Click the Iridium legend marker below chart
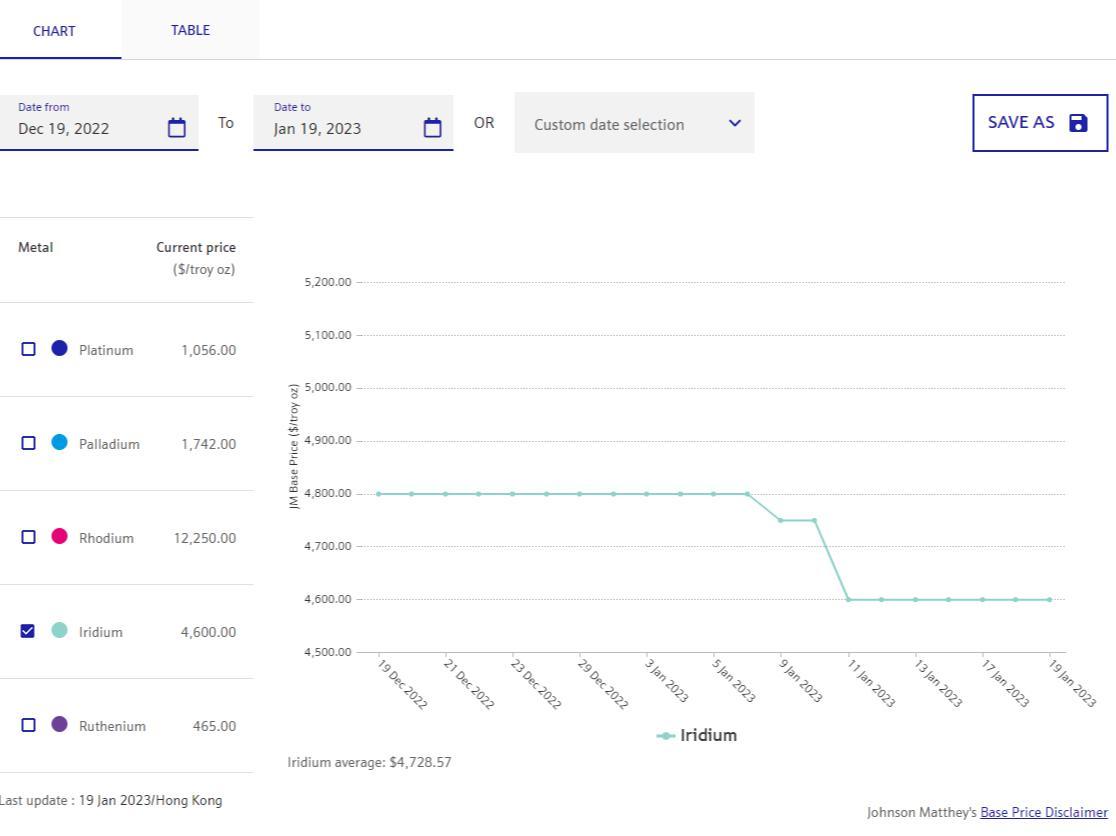This screenshot has width=1116, height=836. click(666, 736)
